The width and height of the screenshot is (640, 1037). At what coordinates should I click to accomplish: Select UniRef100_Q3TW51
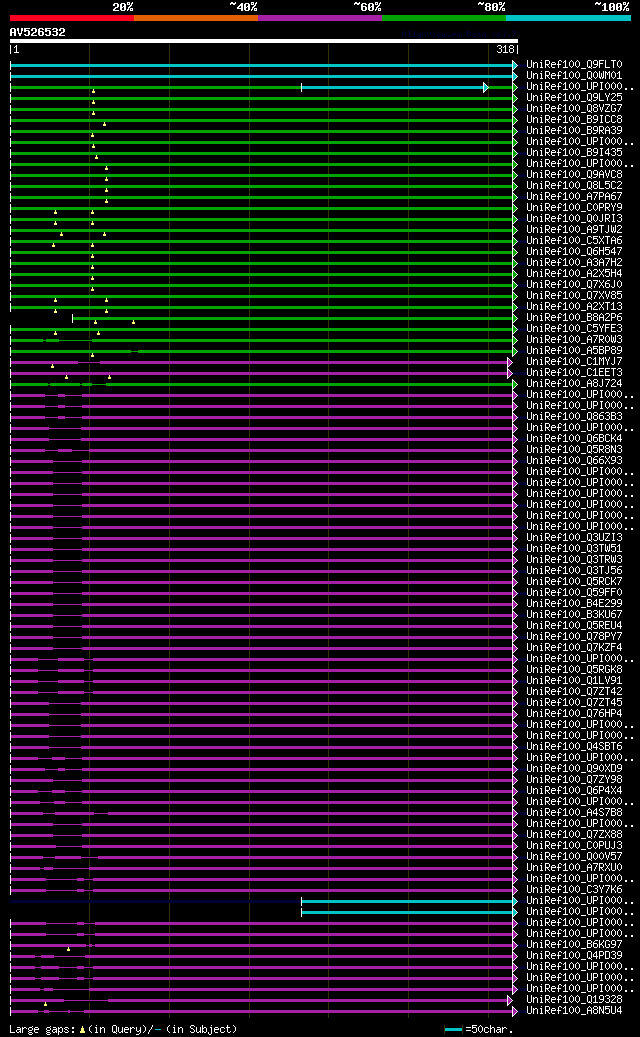point(574,548)
